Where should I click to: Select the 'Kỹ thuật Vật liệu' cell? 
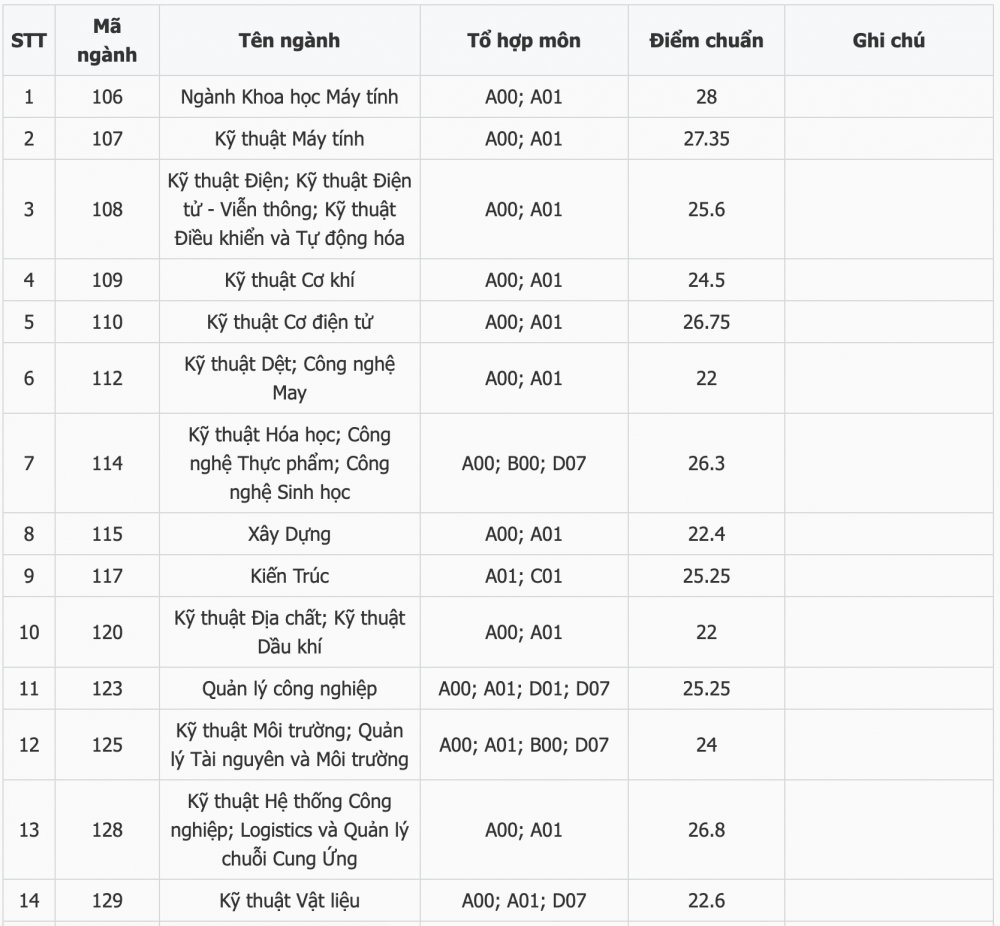coord(290,900)
